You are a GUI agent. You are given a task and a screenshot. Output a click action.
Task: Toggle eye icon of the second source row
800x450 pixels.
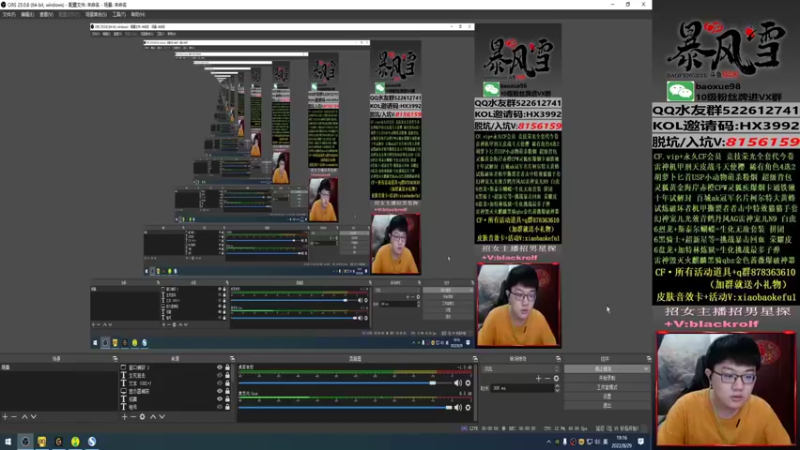tap(220, 376)
